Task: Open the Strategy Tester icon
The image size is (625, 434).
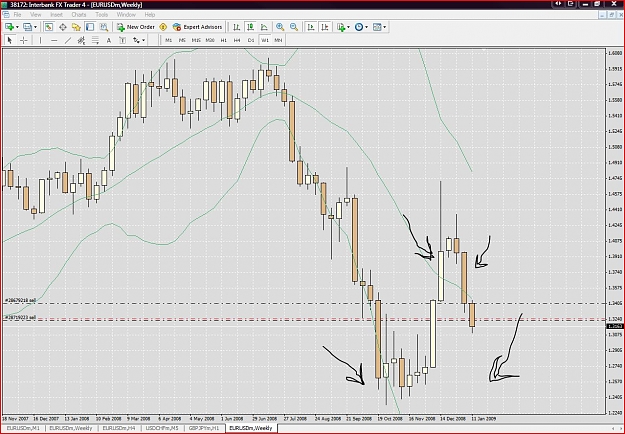Action: pyautogui.click(x=104, y=27)
